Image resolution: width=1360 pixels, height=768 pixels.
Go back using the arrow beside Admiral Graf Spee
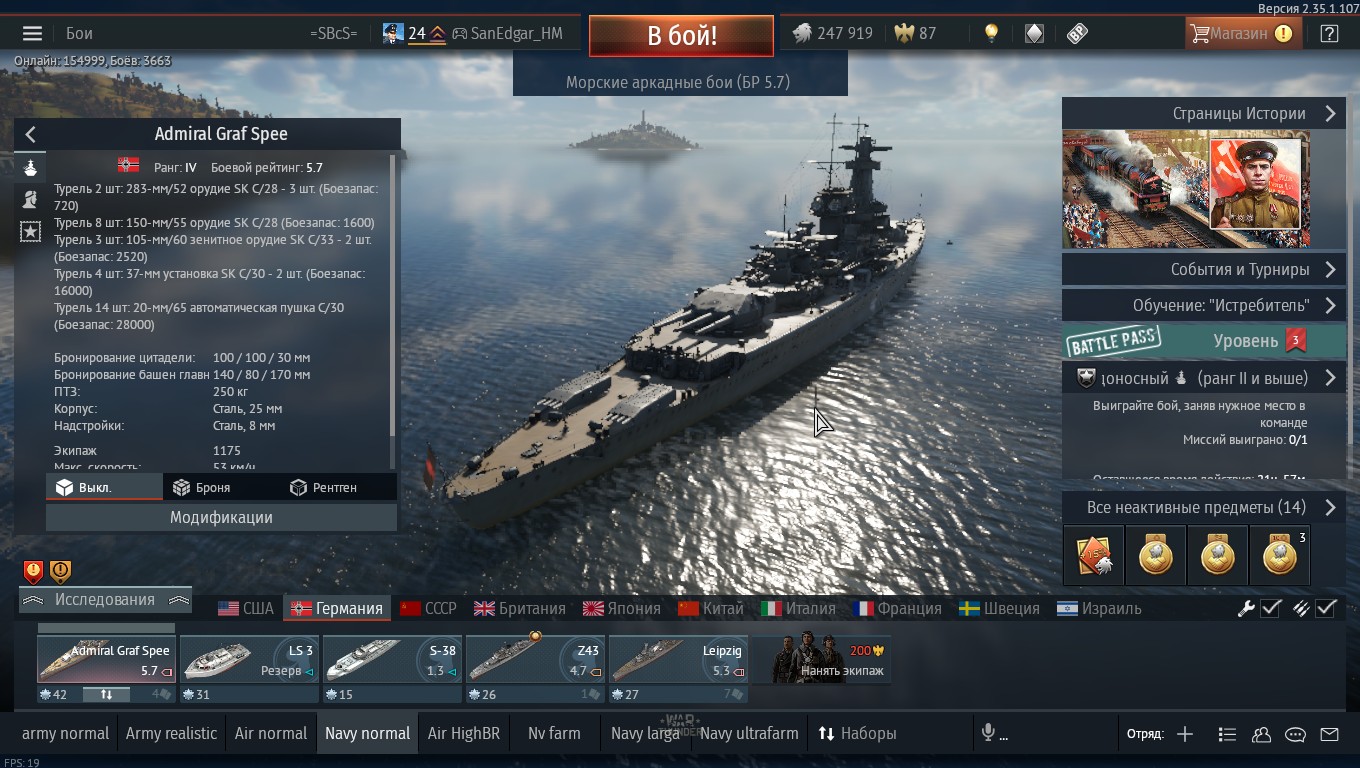click(30, 134)
